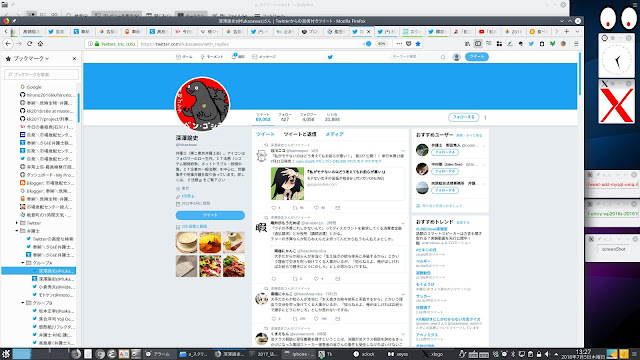Open KDE application launcher
The image size is (640, 360).
[6, 353]
